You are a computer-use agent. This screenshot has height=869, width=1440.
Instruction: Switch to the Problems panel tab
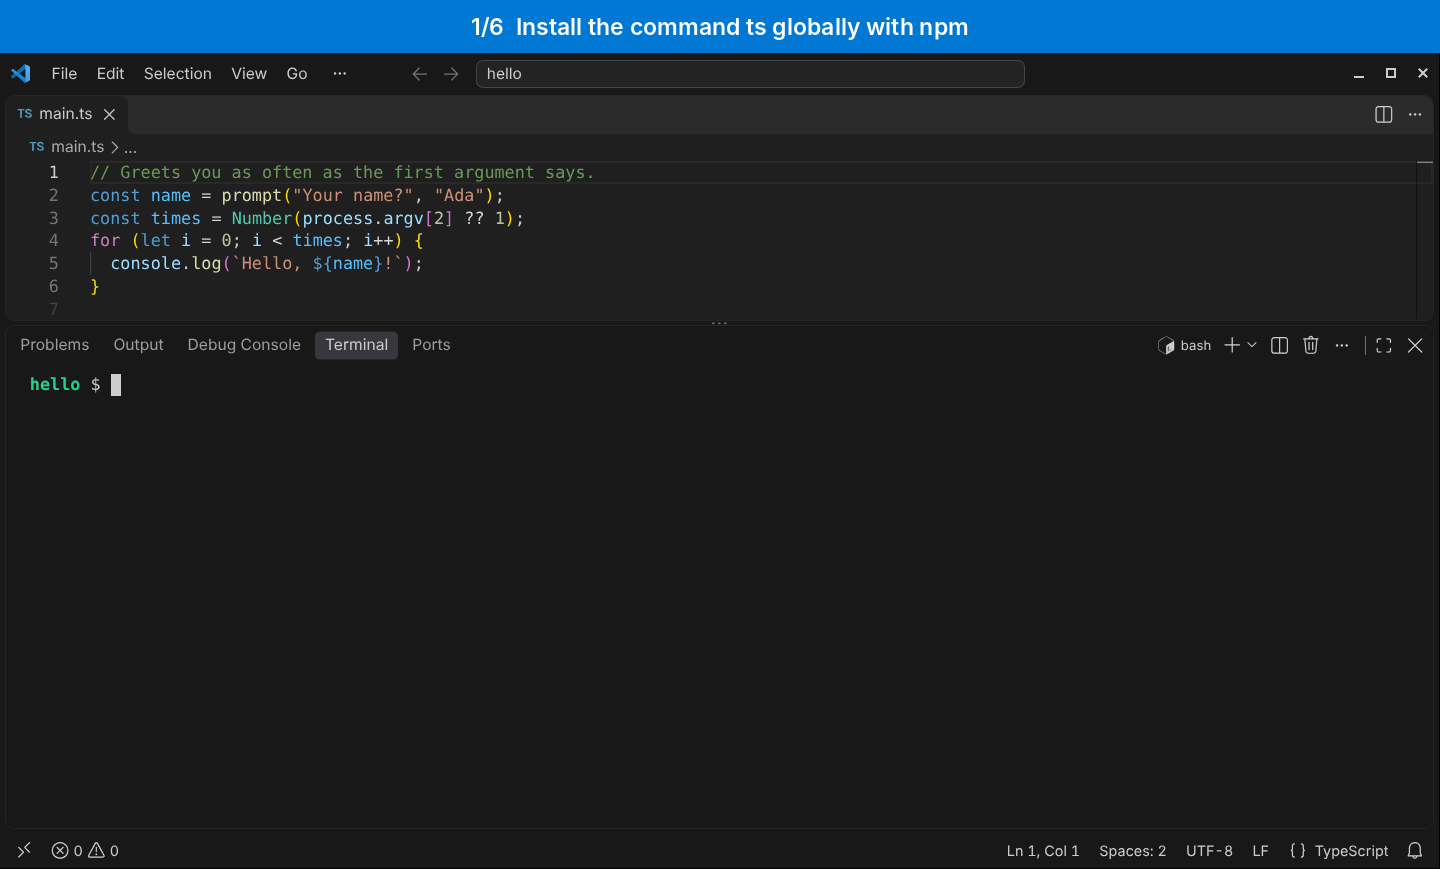(55, 345)
